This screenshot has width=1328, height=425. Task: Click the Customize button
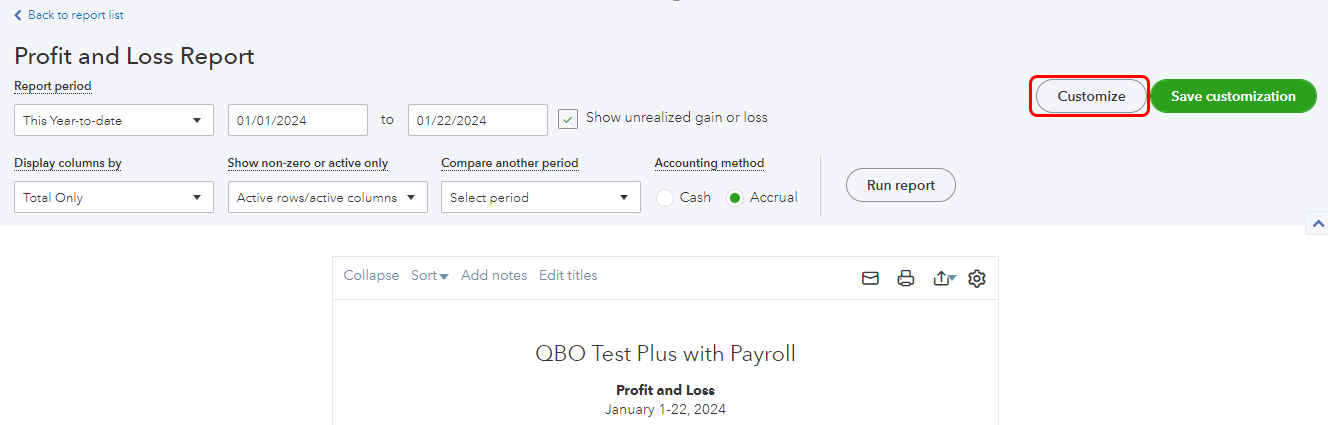coord(1091,97)
